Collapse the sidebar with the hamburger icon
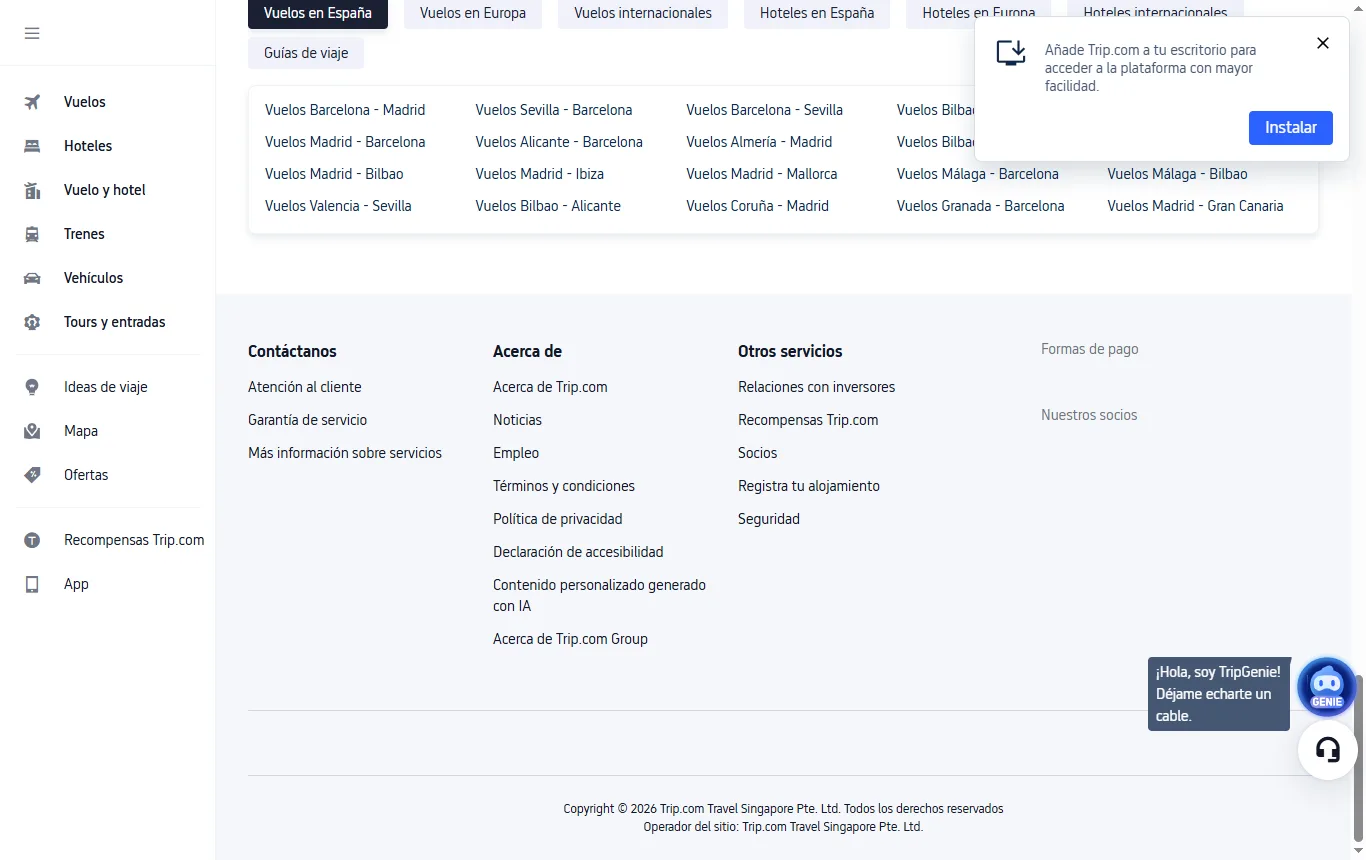 point(32,33)
